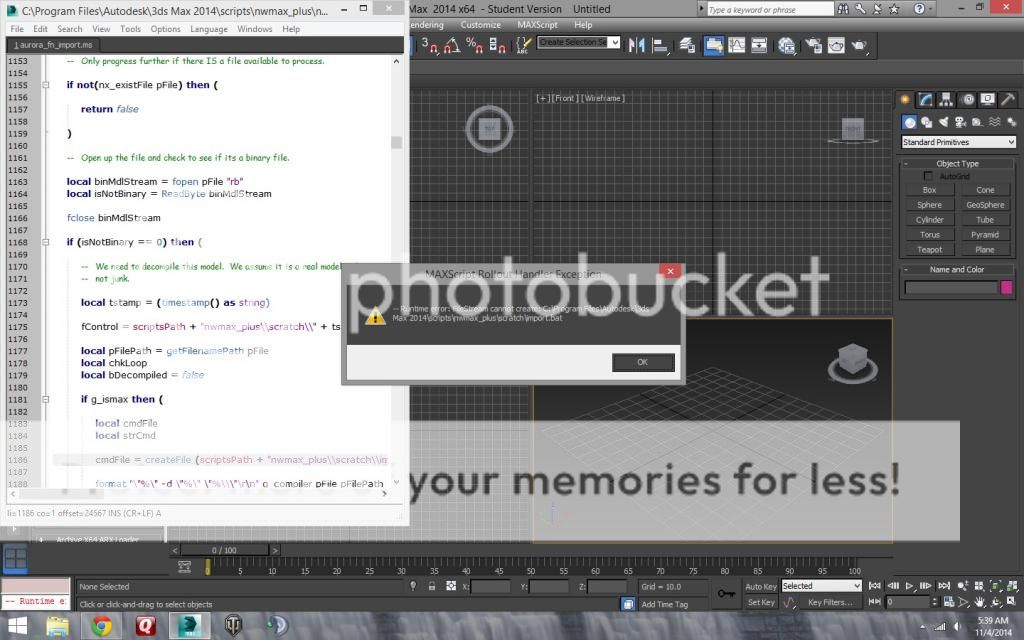Open the Hierarchy panel tab icon
1024x640 pixels.
click(x=947, y=99)
